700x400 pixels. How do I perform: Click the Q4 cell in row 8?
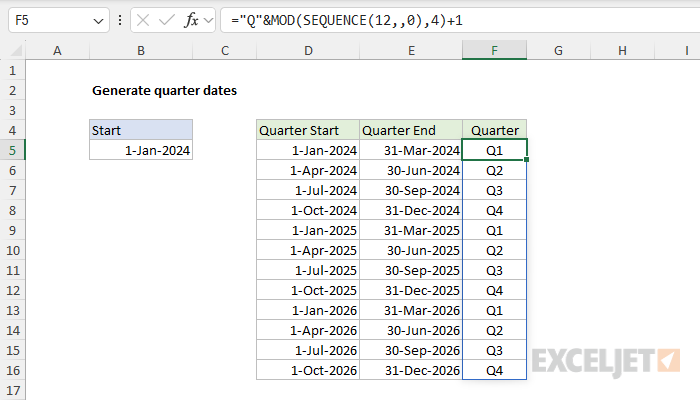[494, 210]
